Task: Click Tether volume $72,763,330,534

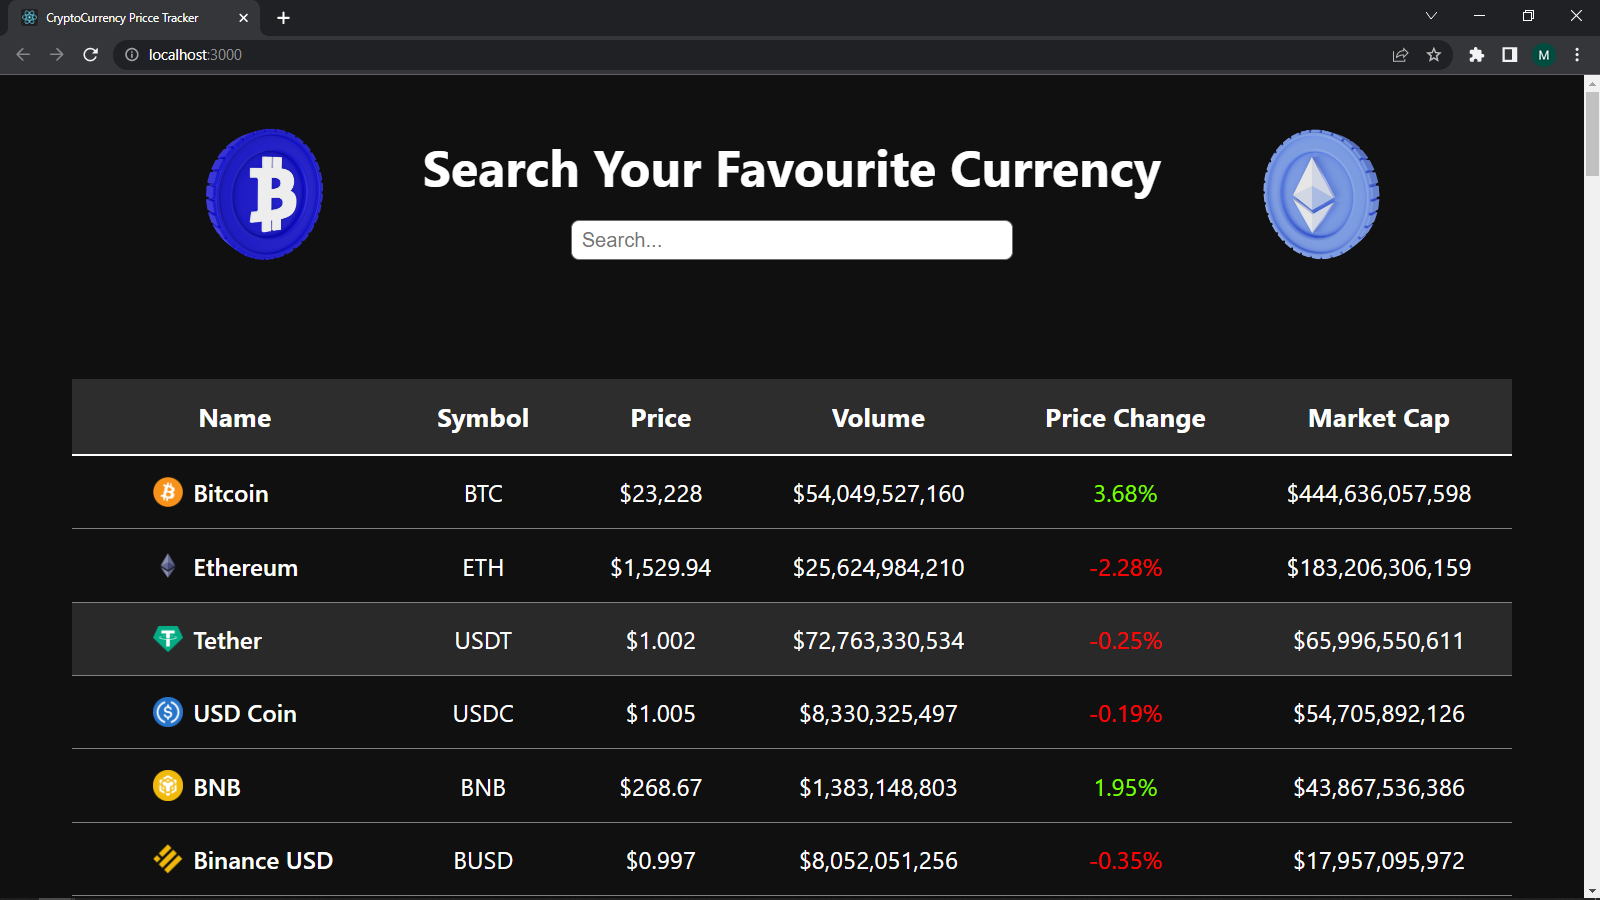Action: click(x=879, y=641)
